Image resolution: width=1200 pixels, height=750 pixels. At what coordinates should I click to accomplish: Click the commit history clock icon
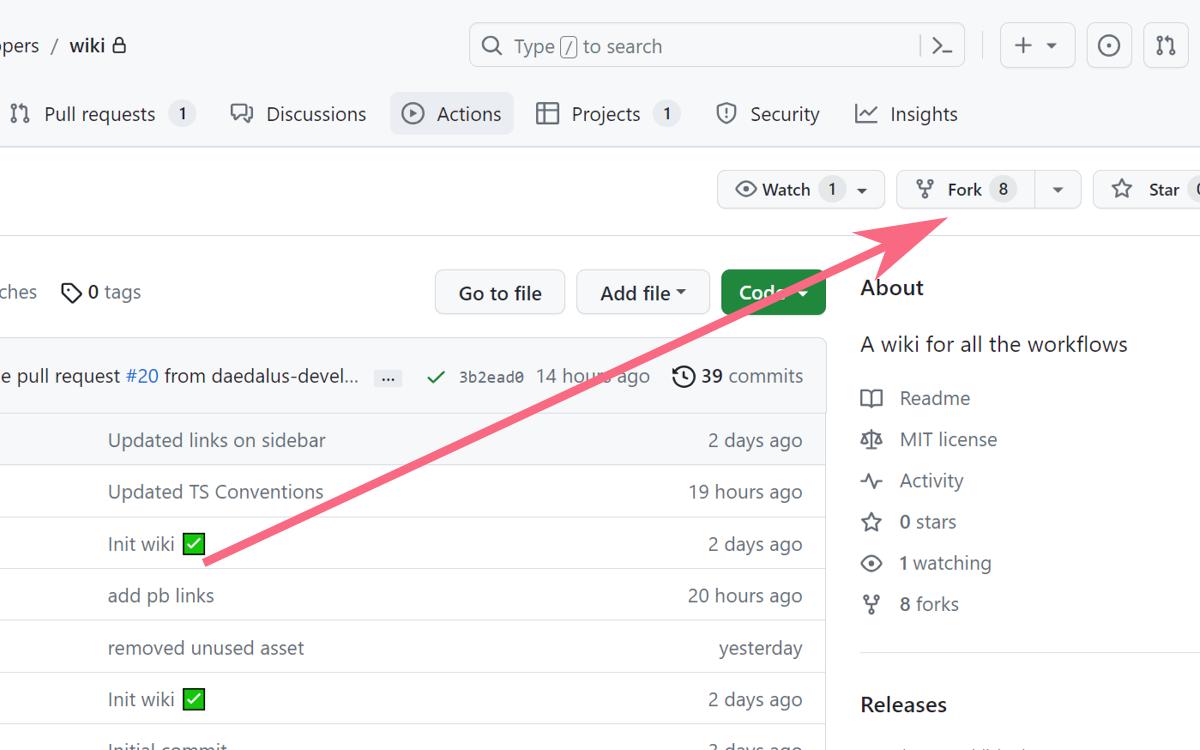pos(684,377)
